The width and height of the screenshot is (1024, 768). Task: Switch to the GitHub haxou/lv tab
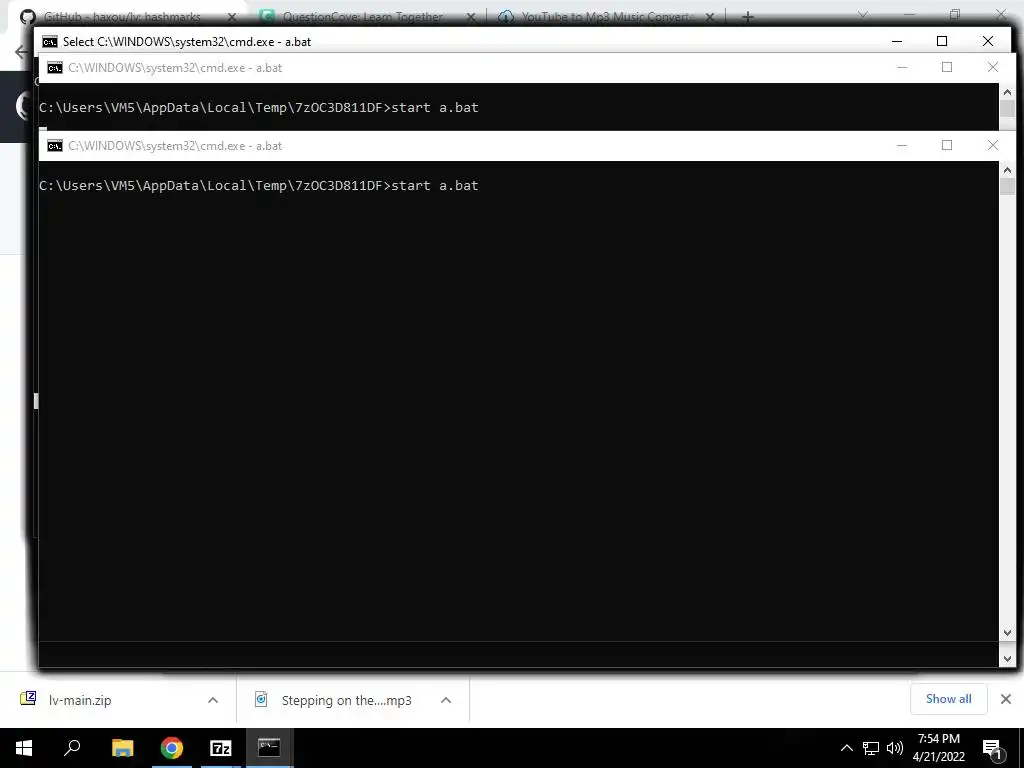tap(122, 17)
